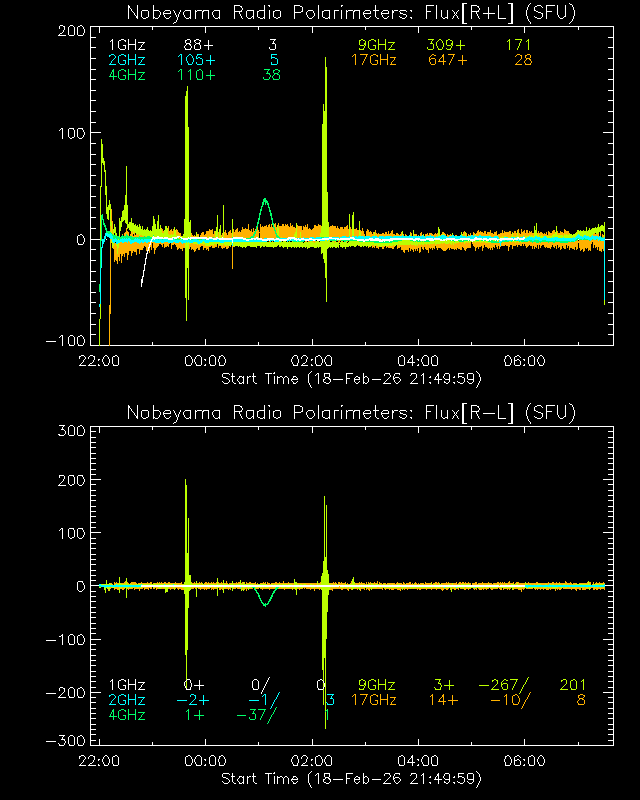Image resolution: width=640 pixels, height=800 pixels.
Task: Click the 9GHz legend label in top plot
Action: [x=378, y=45]
